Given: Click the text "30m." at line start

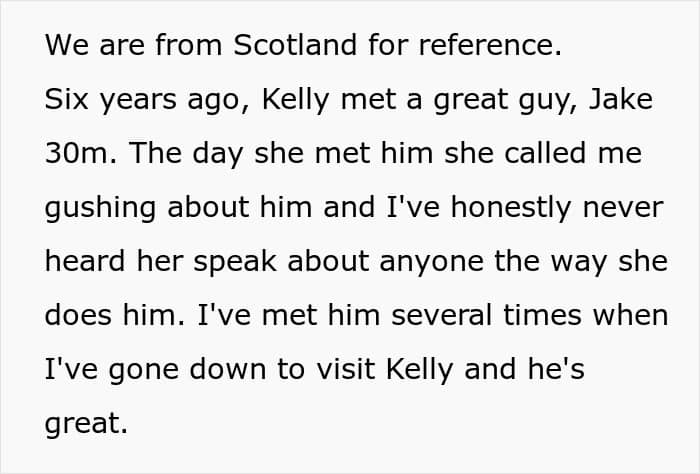Looking at the screenshot, I should (x=81, y=153).
